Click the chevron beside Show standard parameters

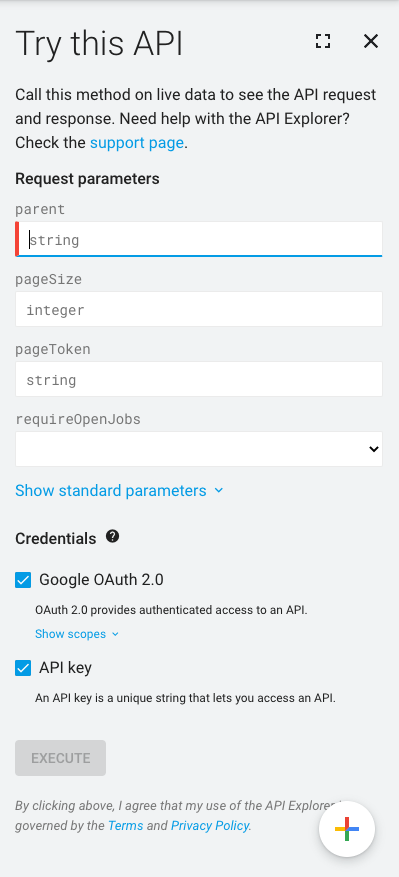[x=219, y=491]
